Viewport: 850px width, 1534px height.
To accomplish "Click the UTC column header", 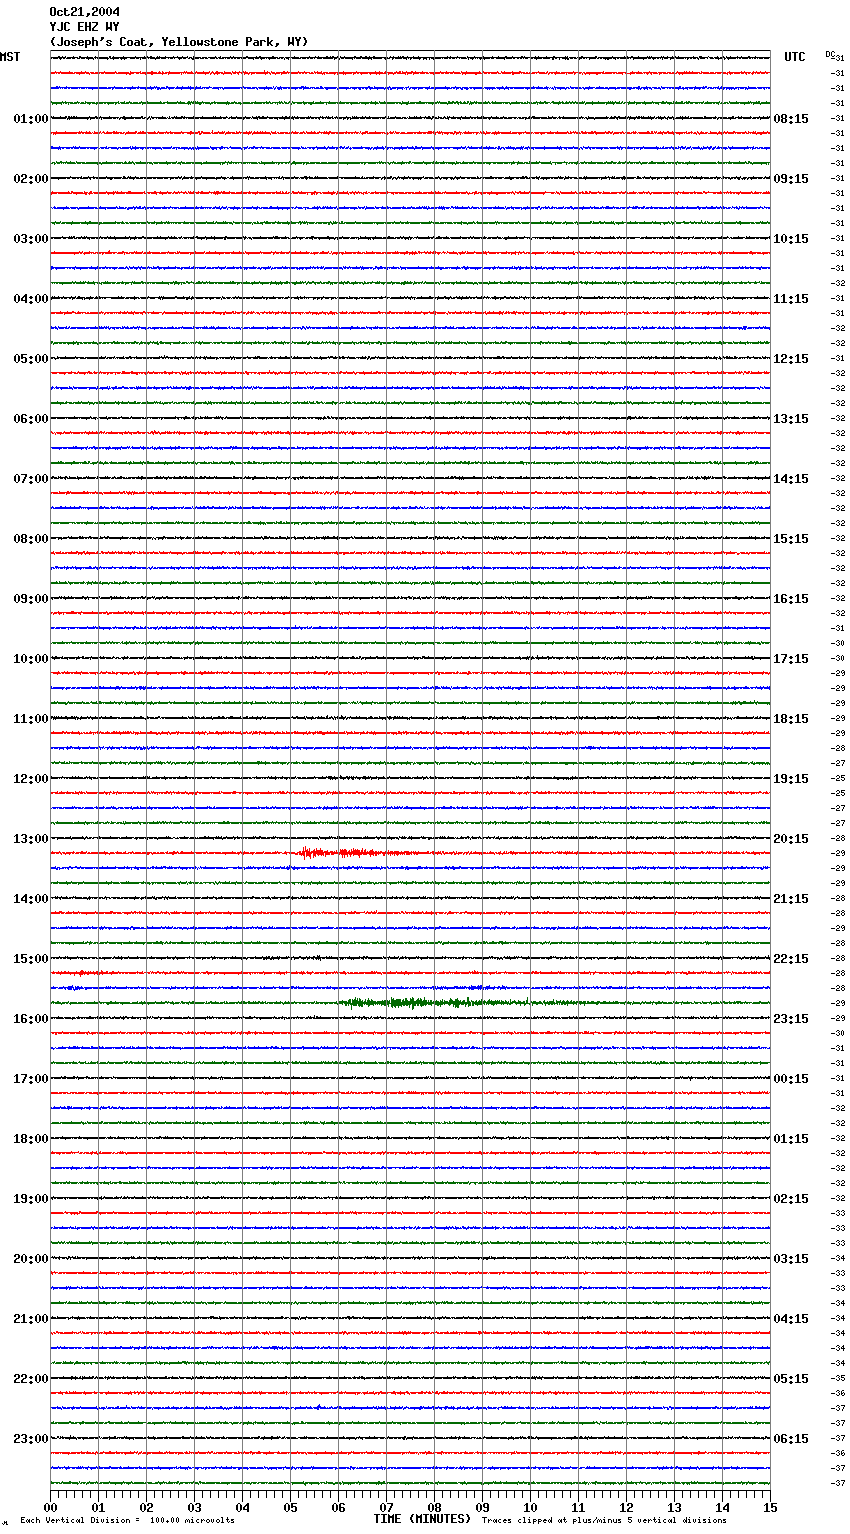I will point(795,57).
